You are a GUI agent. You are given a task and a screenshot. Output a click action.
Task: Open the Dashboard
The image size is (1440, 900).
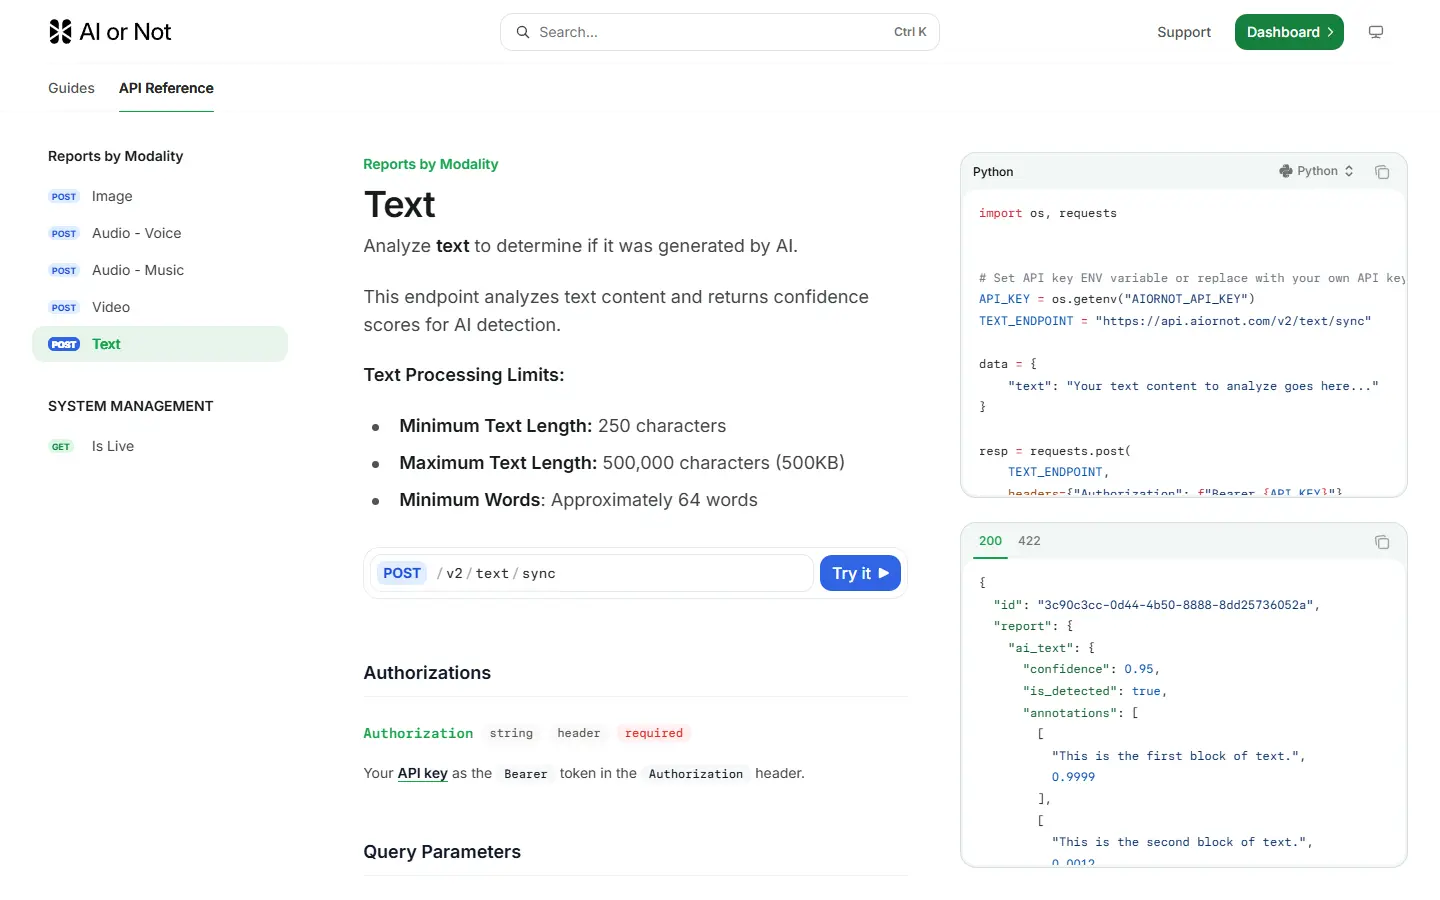pyautogui.click(x=1289, y=32)
